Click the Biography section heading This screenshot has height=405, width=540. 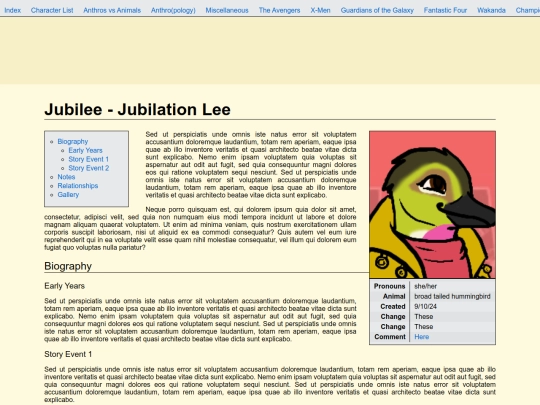(68, 266)
